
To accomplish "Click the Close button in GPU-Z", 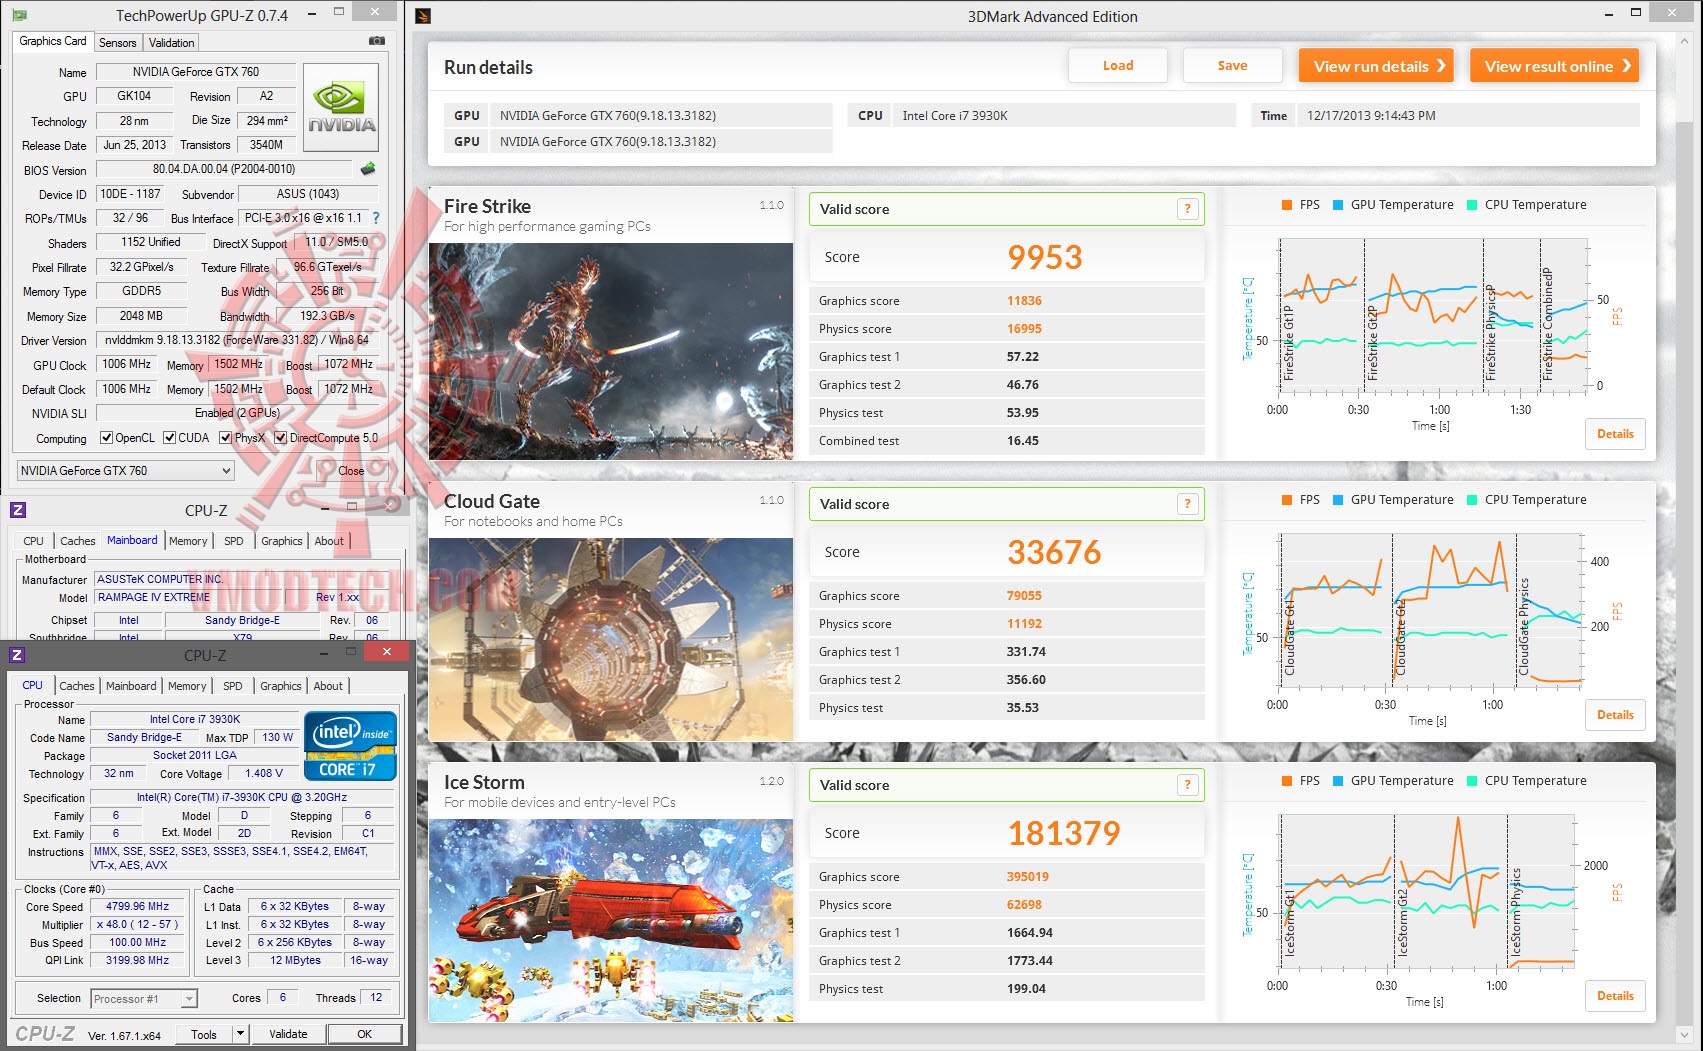I will (x=351, y=471).
